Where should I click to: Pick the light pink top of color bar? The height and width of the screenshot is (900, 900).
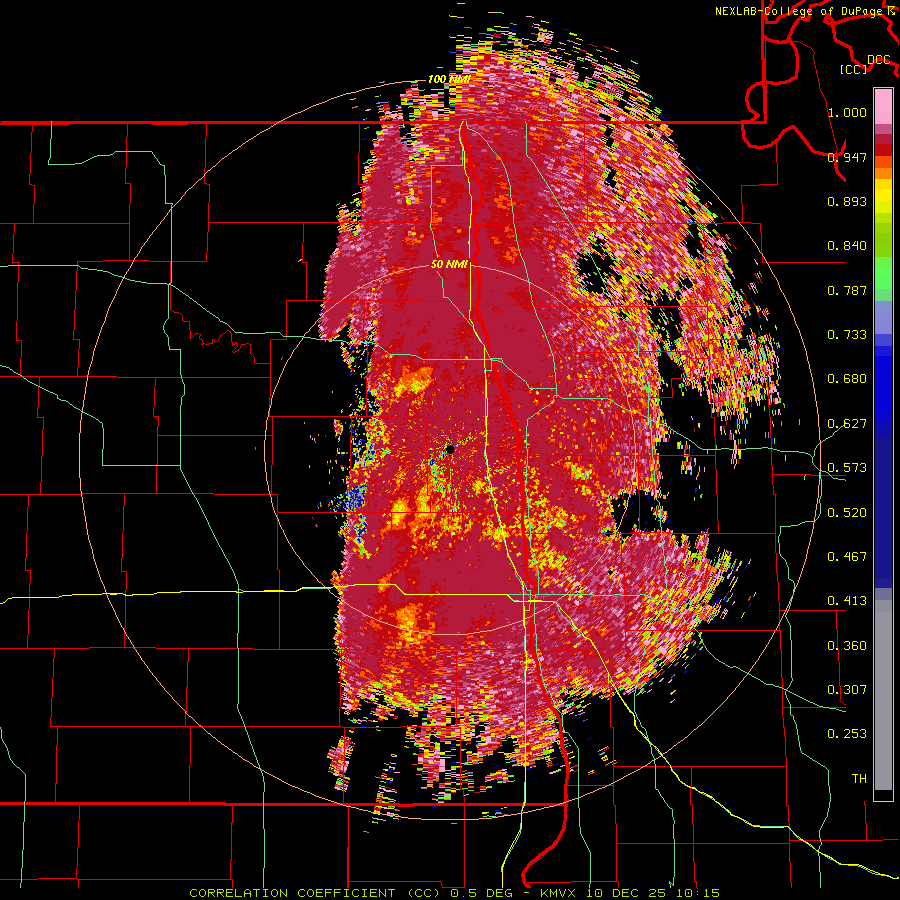tap(883, 106)
